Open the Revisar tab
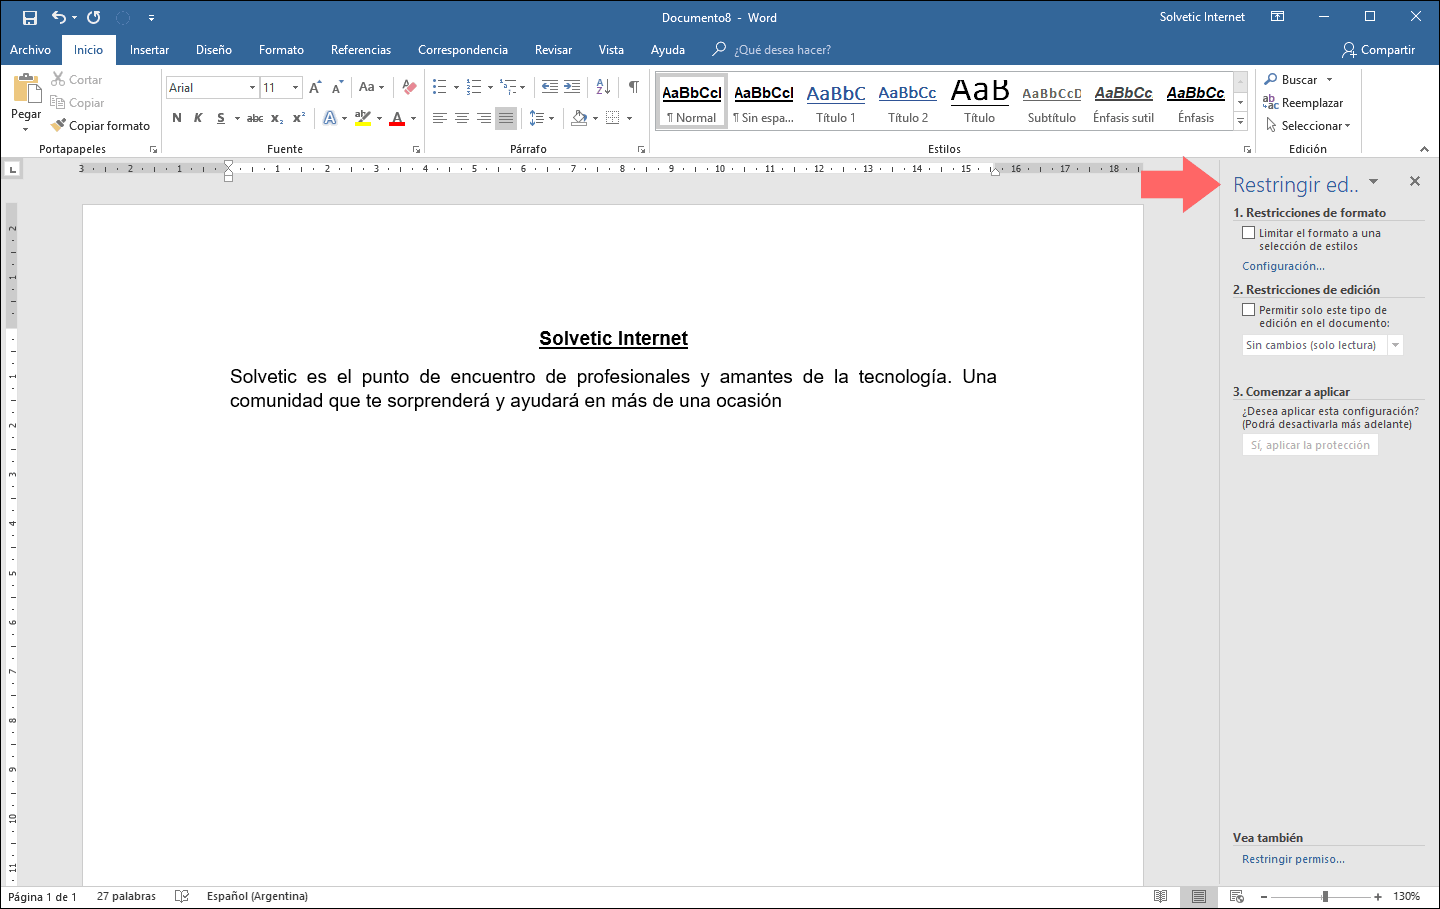Screen dimensions: 1440x909 click(553, 50)
